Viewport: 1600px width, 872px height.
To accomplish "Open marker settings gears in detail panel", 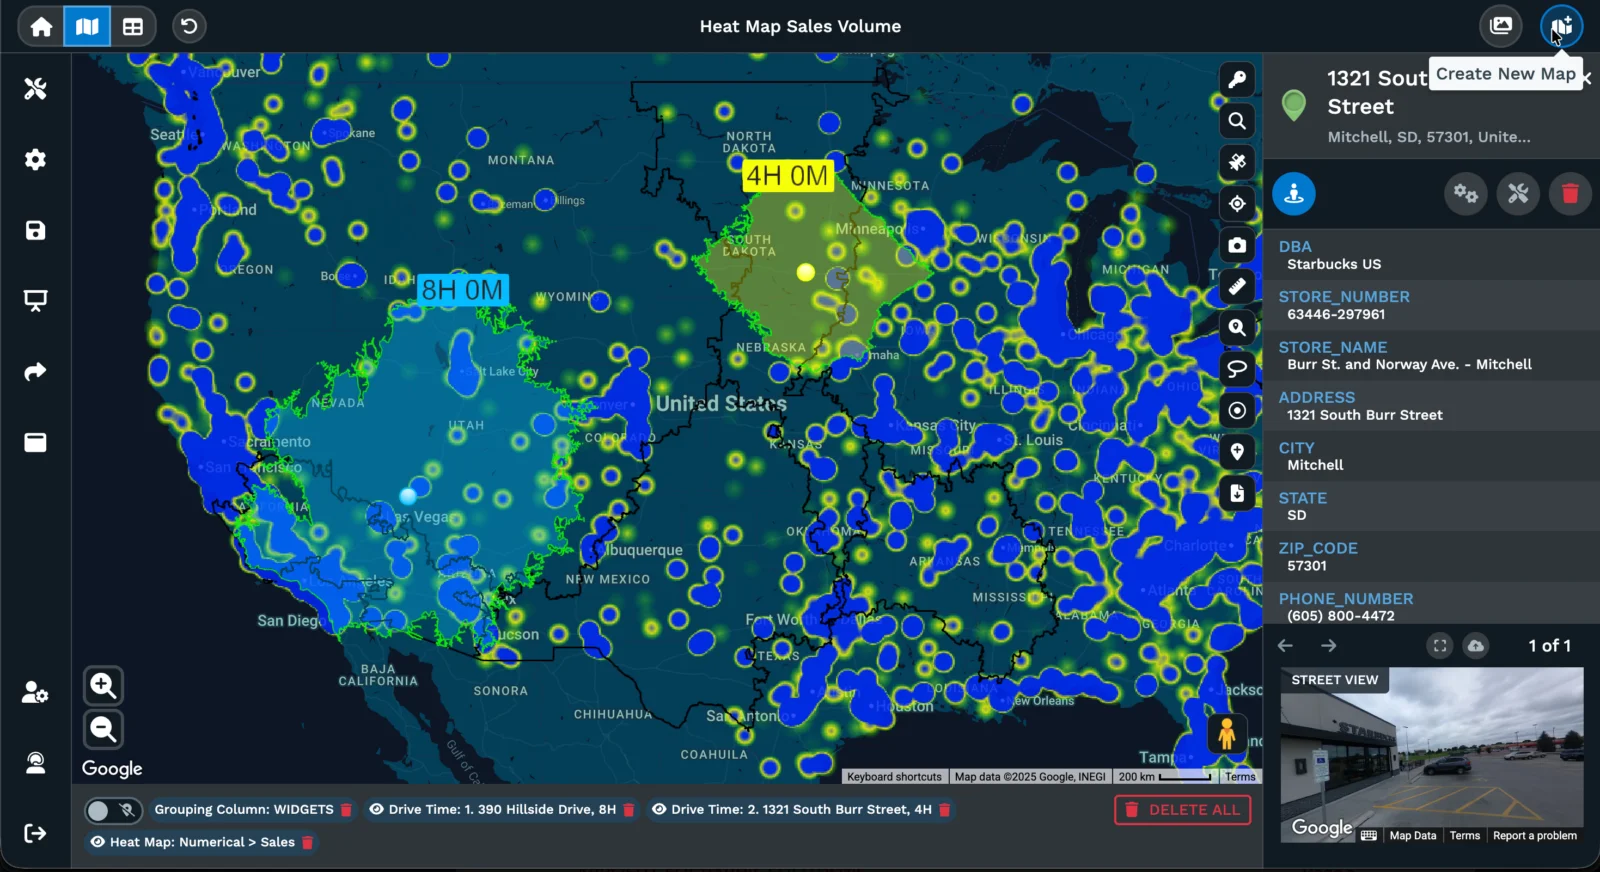I will (x=1466, y=194).
